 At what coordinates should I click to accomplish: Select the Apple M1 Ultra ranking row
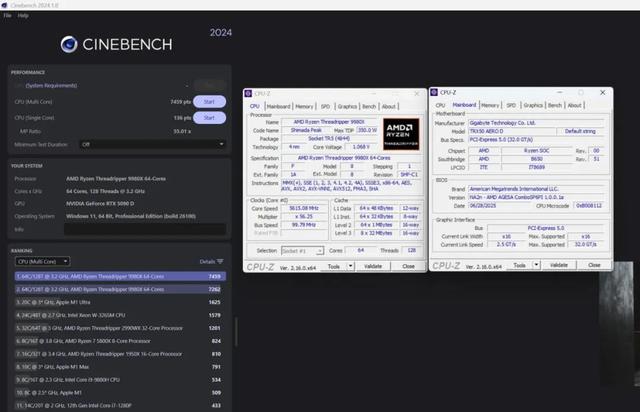[120, 302]
